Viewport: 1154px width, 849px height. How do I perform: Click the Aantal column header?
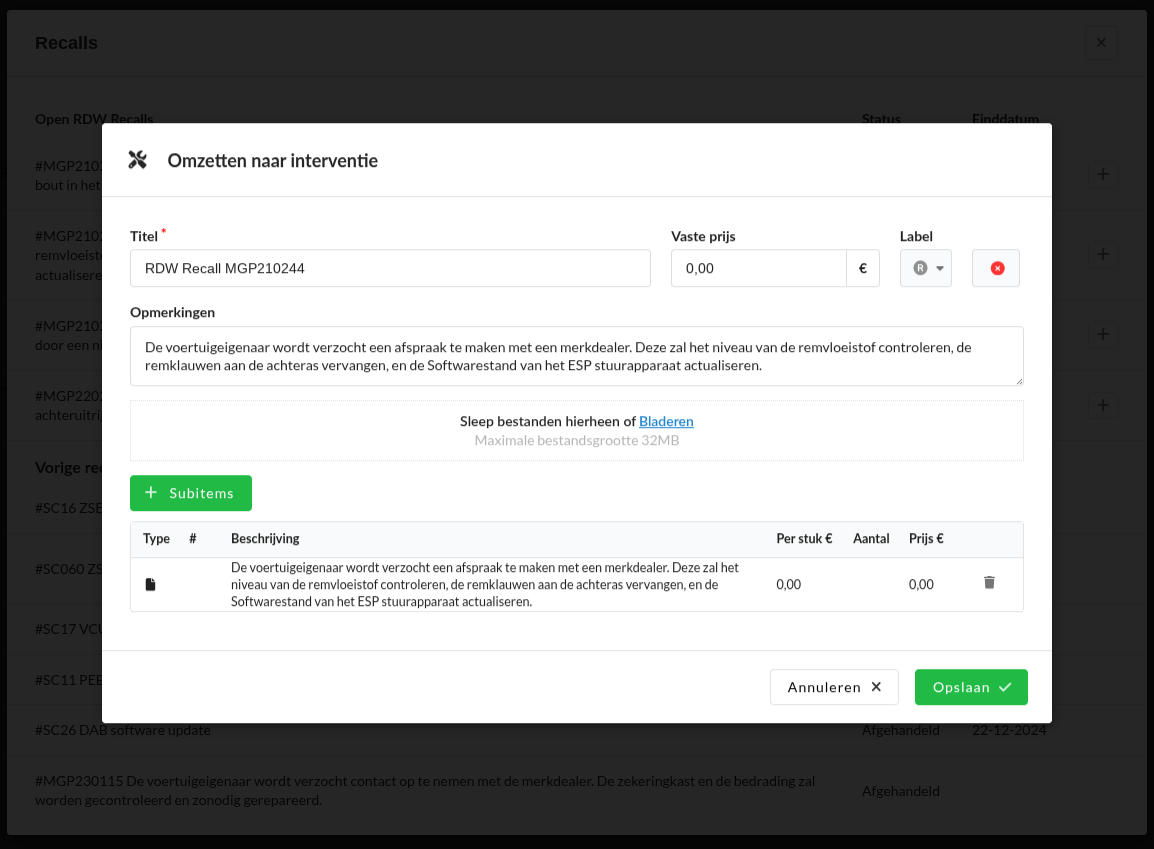point(871,539)
